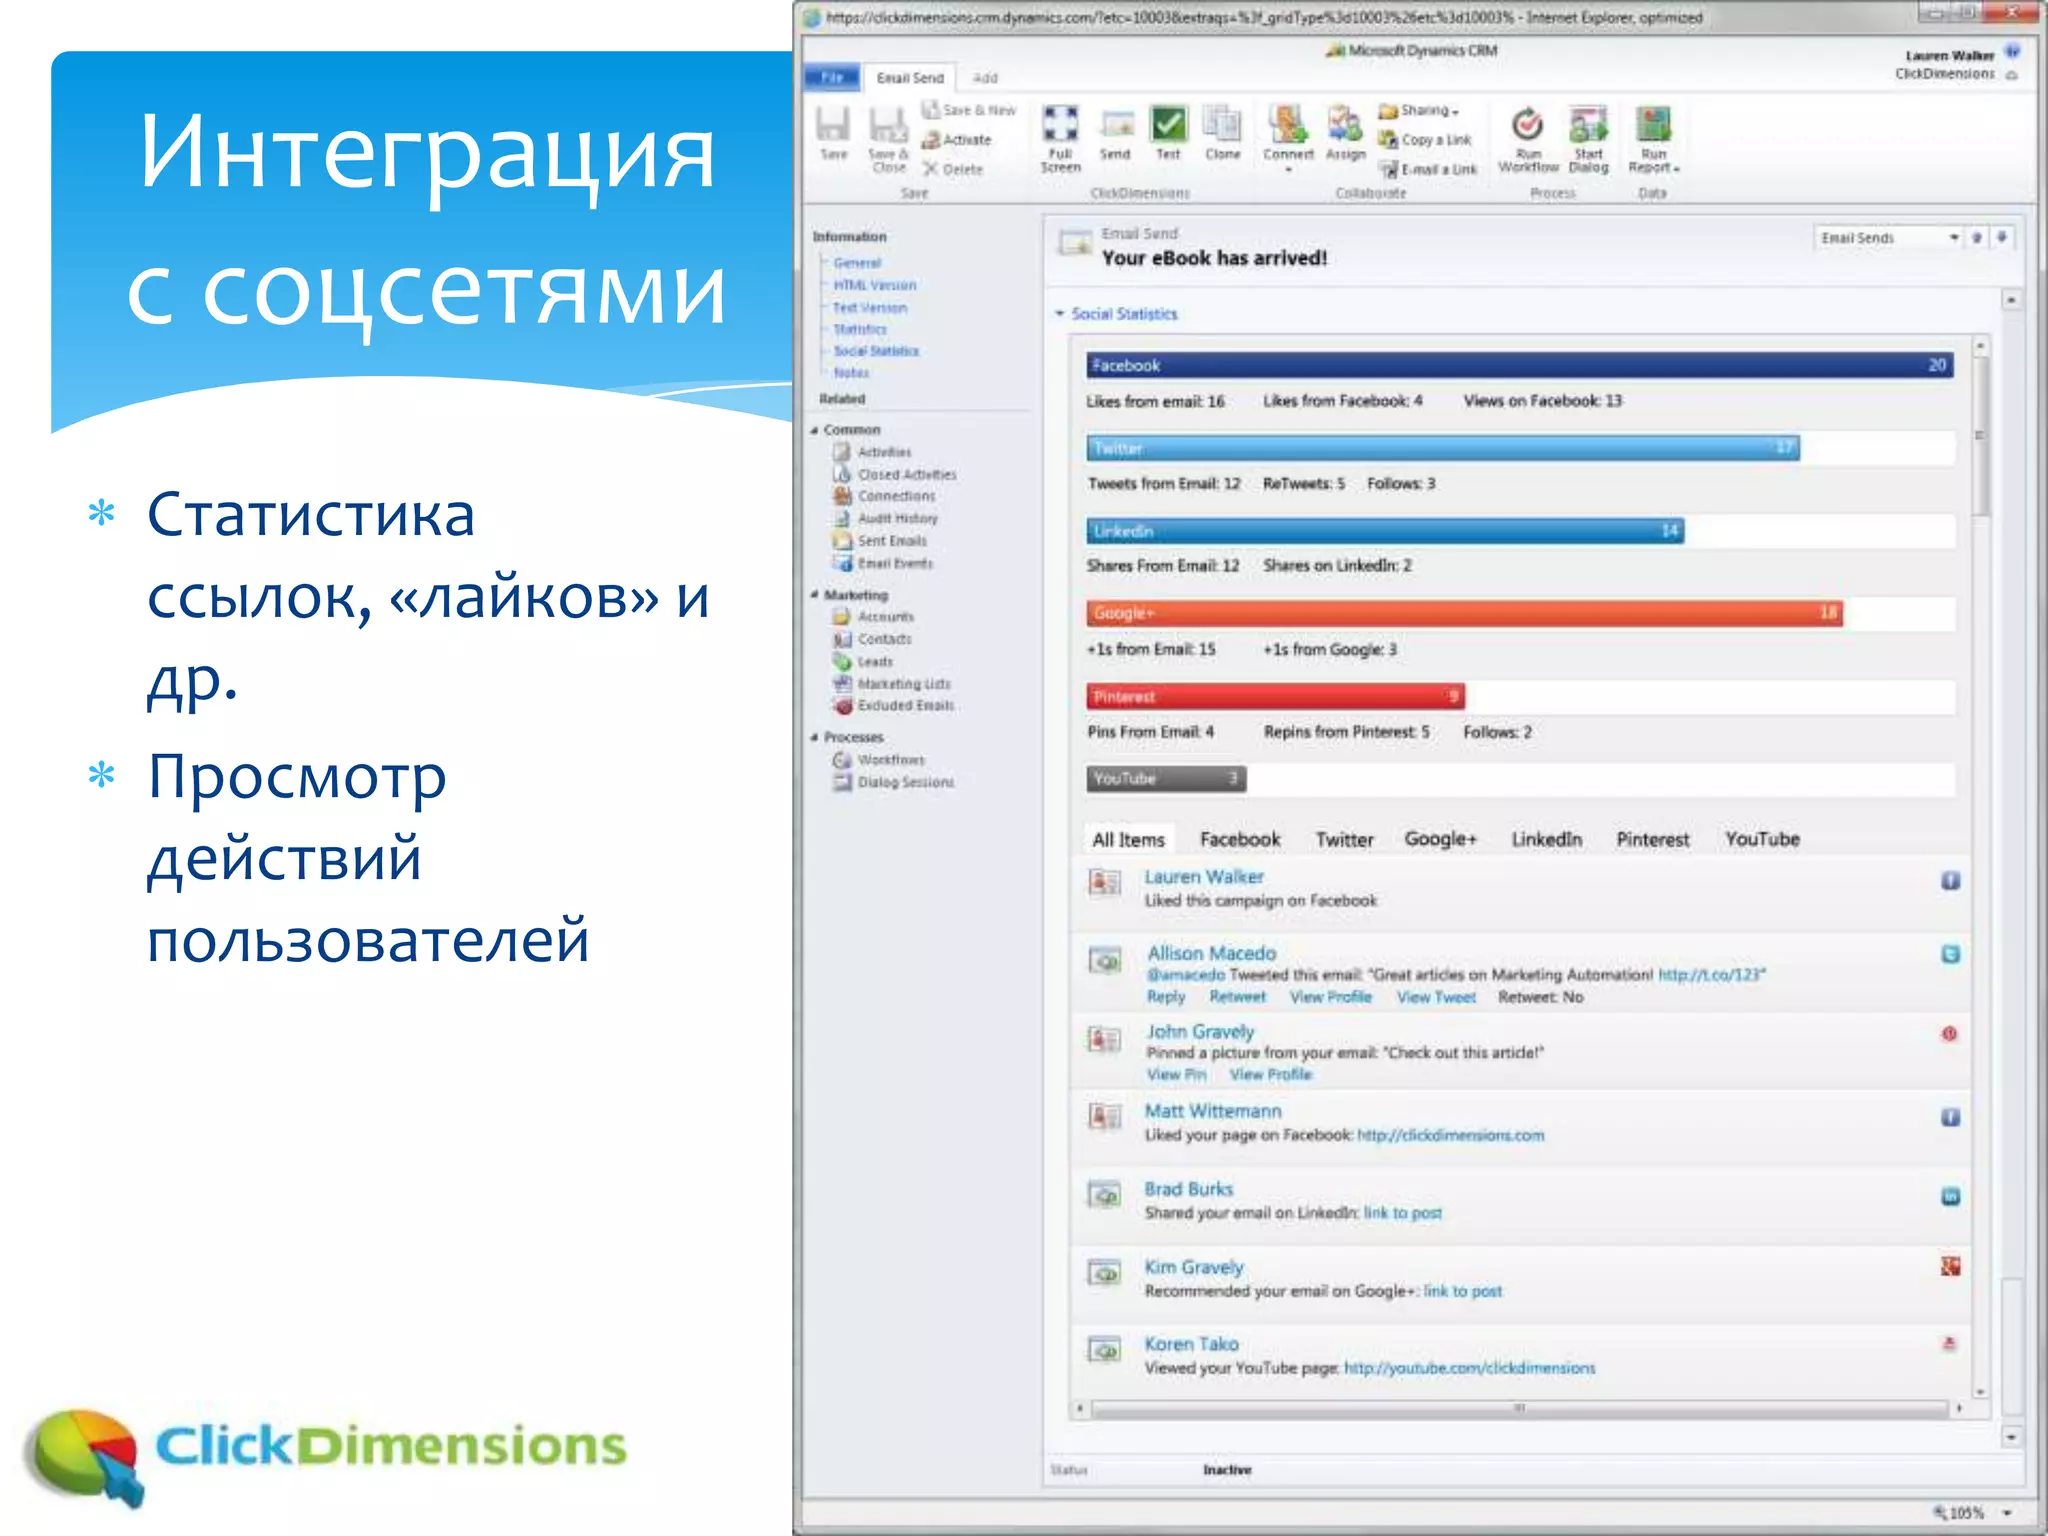Select the Twitter activity tab
The width and height of the screenshot is (2048, 1536).
pos(1344,840)
